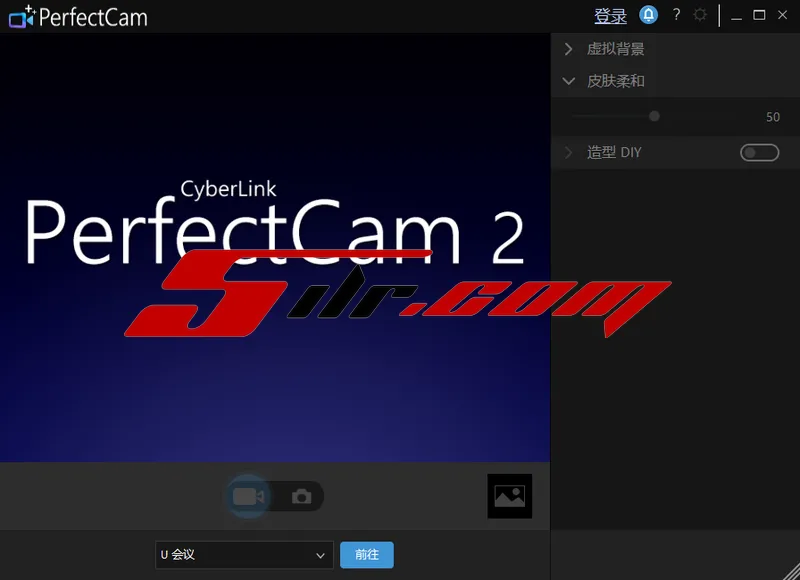
Task: Click the 皮肤柔和 label
Action: tap(615, 81)
